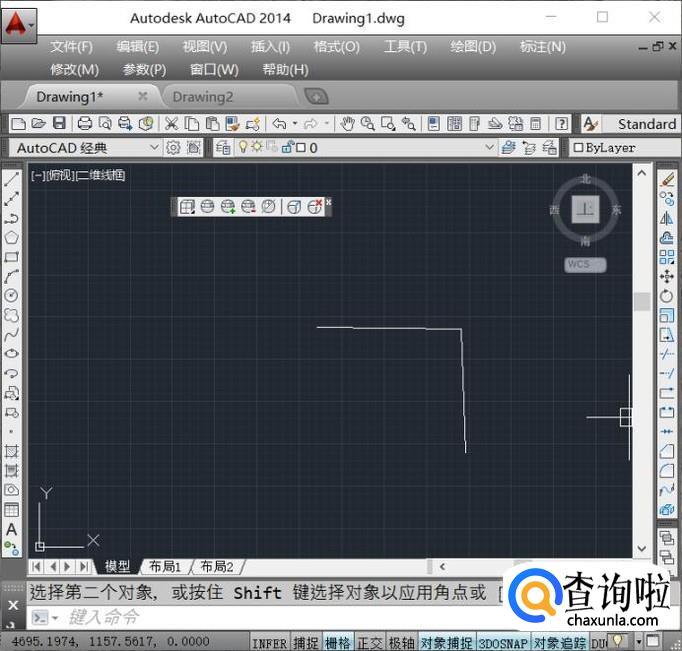Switch to the Drawing2 tab
This screenshot has height=651, width=682.
(203, 96)
